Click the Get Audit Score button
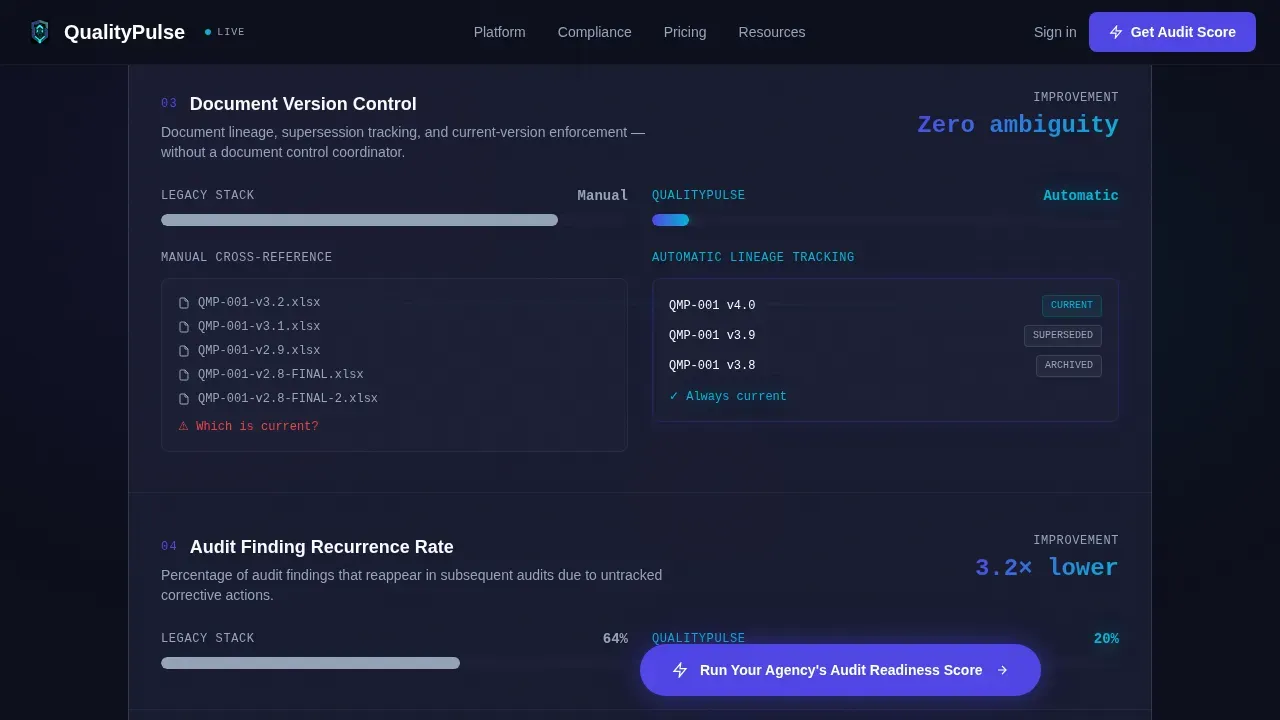The image size is (1280, 720). coord(1172,32)
